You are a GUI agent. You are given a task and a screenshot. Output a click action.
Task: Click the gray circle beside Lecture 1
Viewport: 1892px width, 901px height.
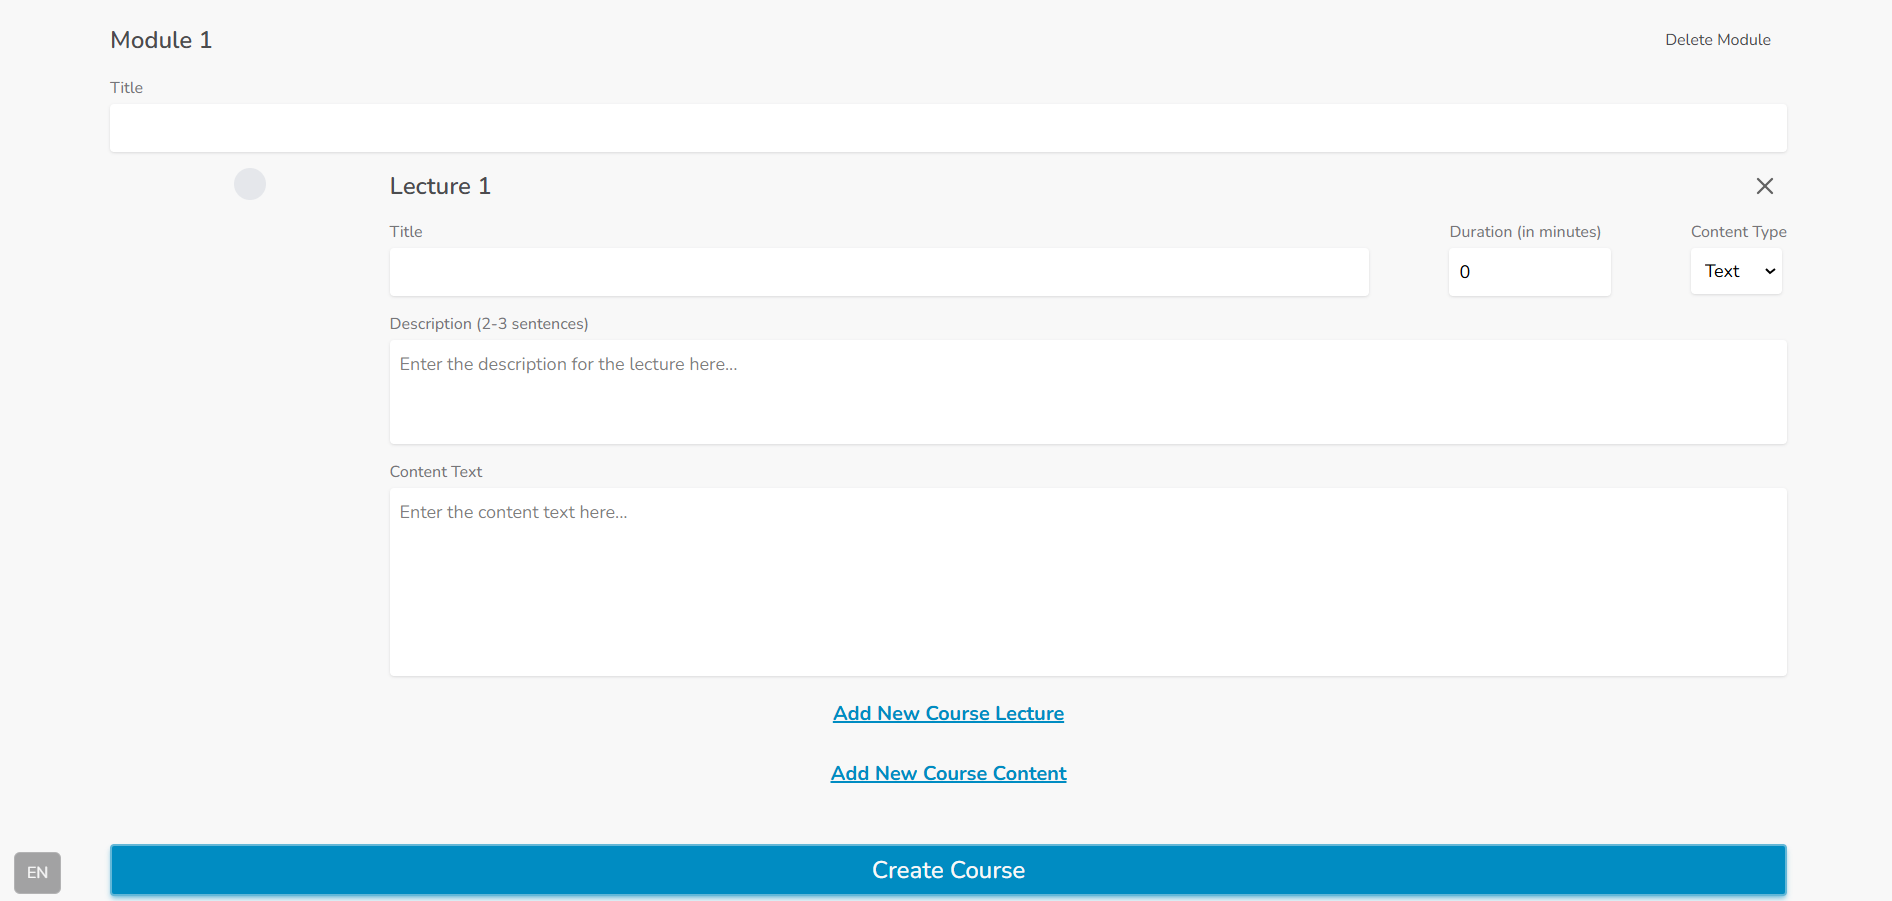250,184
